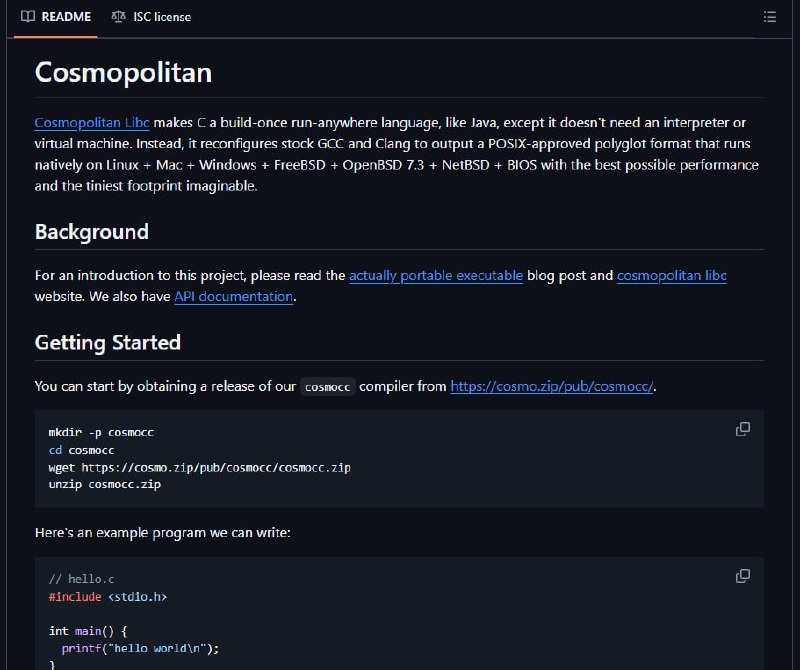Open the https://cosmo.zip/pub/cosmocc/ link
The height and width of the screenshot is (670, 800).
click(x=552, y=386)
